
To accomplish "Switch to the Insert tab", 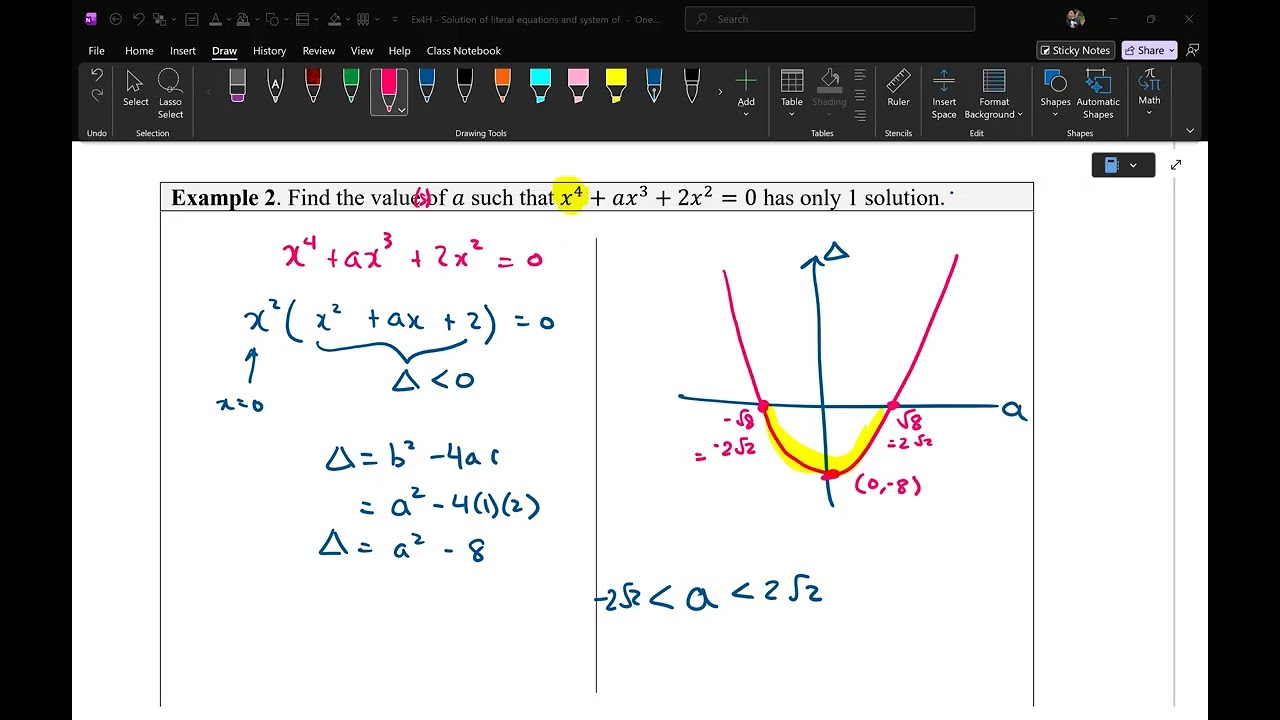I will [x=183, y=51].
